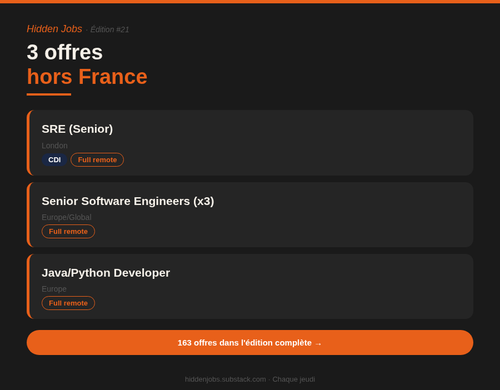Click the '3 offres' heading
Screen dimensions: 500x390
click(x=65, y=52)
